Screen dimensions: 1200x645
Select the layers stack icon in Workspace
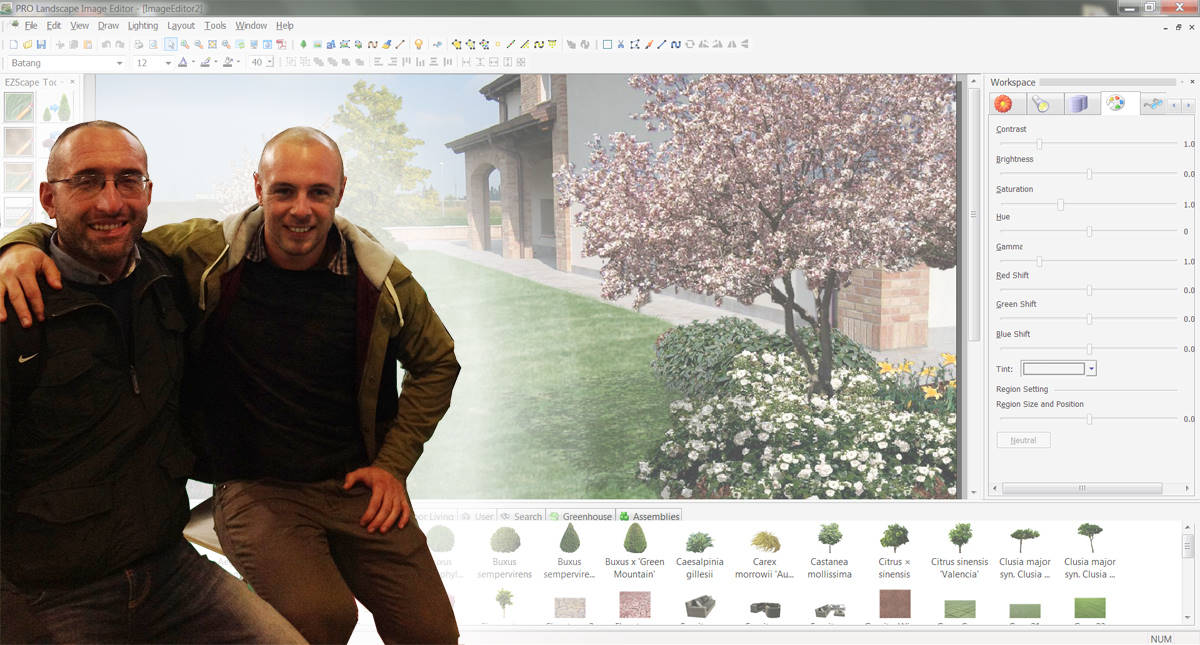(x=1079, y=103)
